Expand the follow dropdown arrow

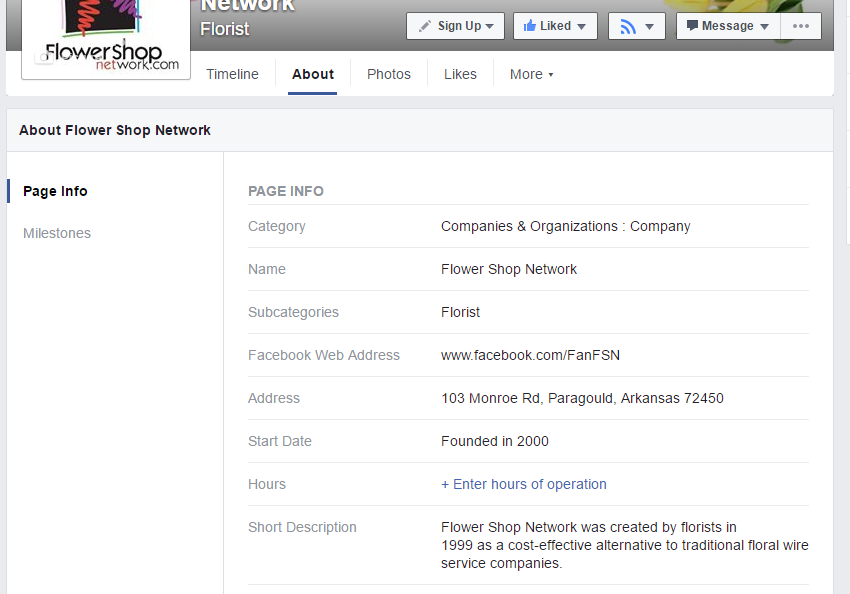(649, 27)
